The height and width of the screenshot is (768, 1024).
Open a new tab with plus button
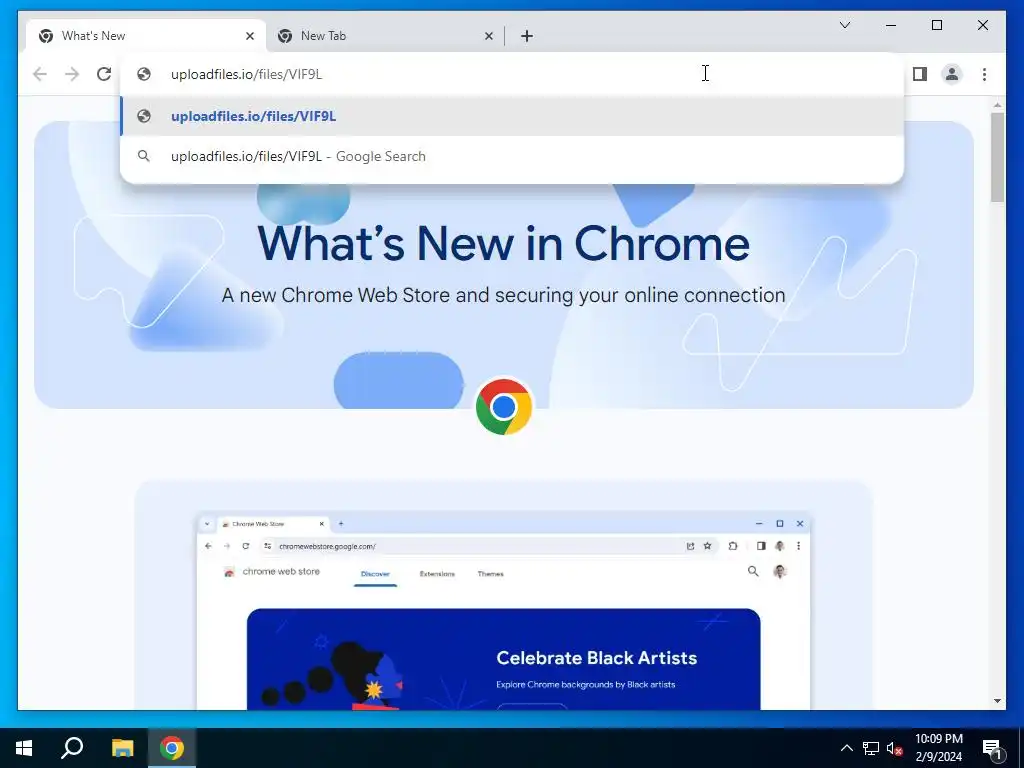click(x=527, y=36)
